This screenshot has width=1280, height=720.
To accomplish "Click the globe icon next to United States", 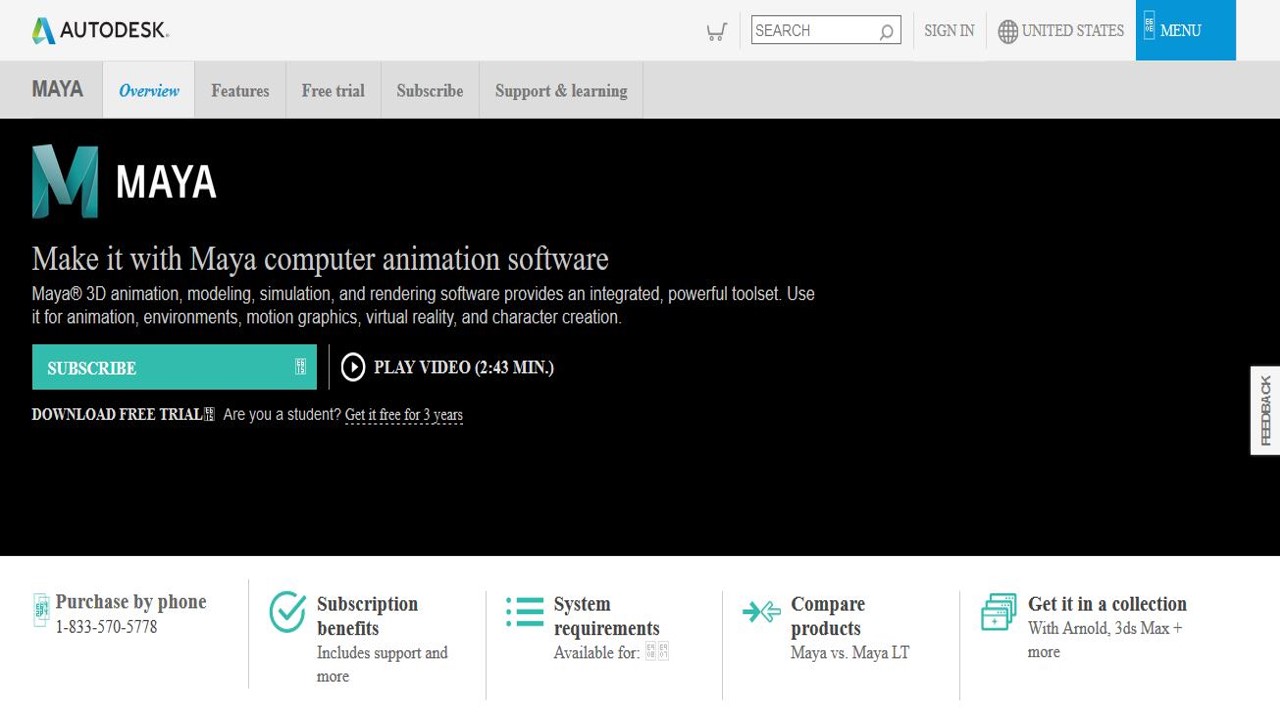I will pyautogui.click(x=1005, y=31).
